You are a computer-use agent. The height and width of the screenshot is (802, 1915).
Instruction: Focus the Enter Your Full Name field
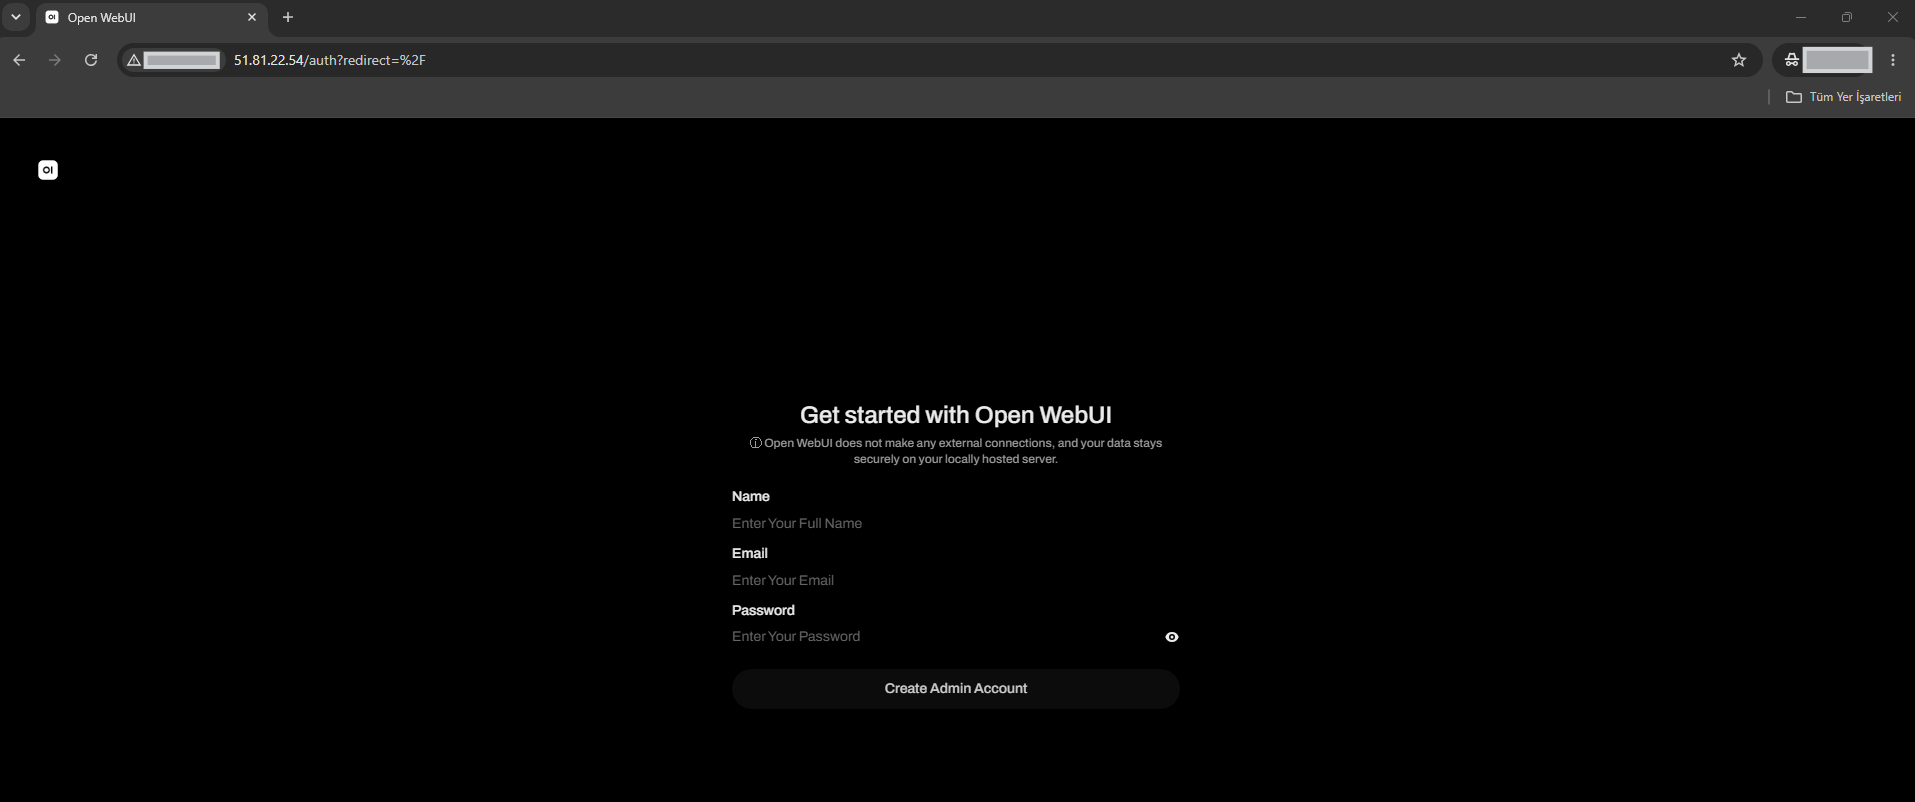tap(955, 523)
